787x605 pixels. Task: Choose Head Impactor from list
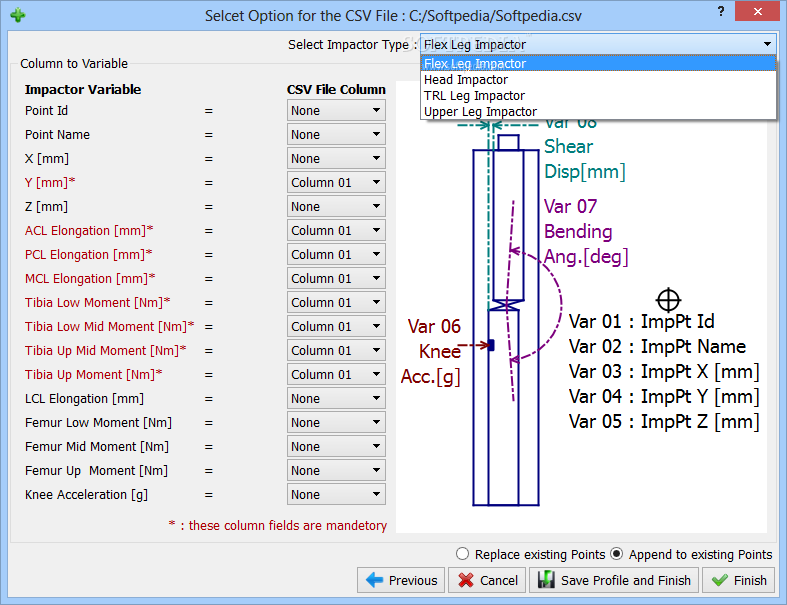[x=598, y=79]
